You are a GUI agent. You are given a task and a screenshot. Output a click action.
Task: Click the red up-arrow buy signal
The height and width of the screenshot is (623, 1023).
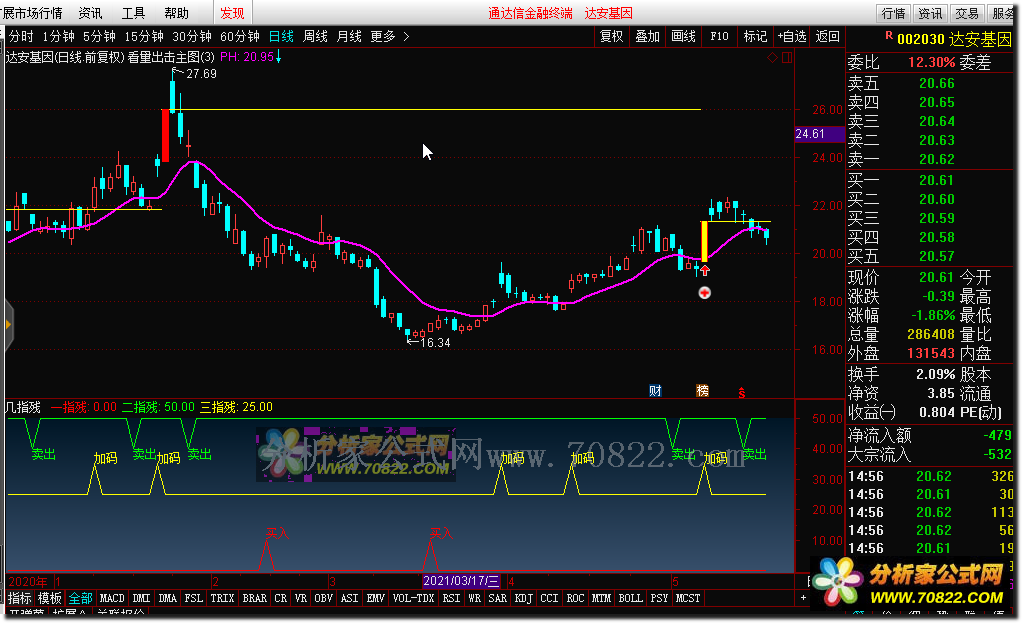click(x=705, y=270)
